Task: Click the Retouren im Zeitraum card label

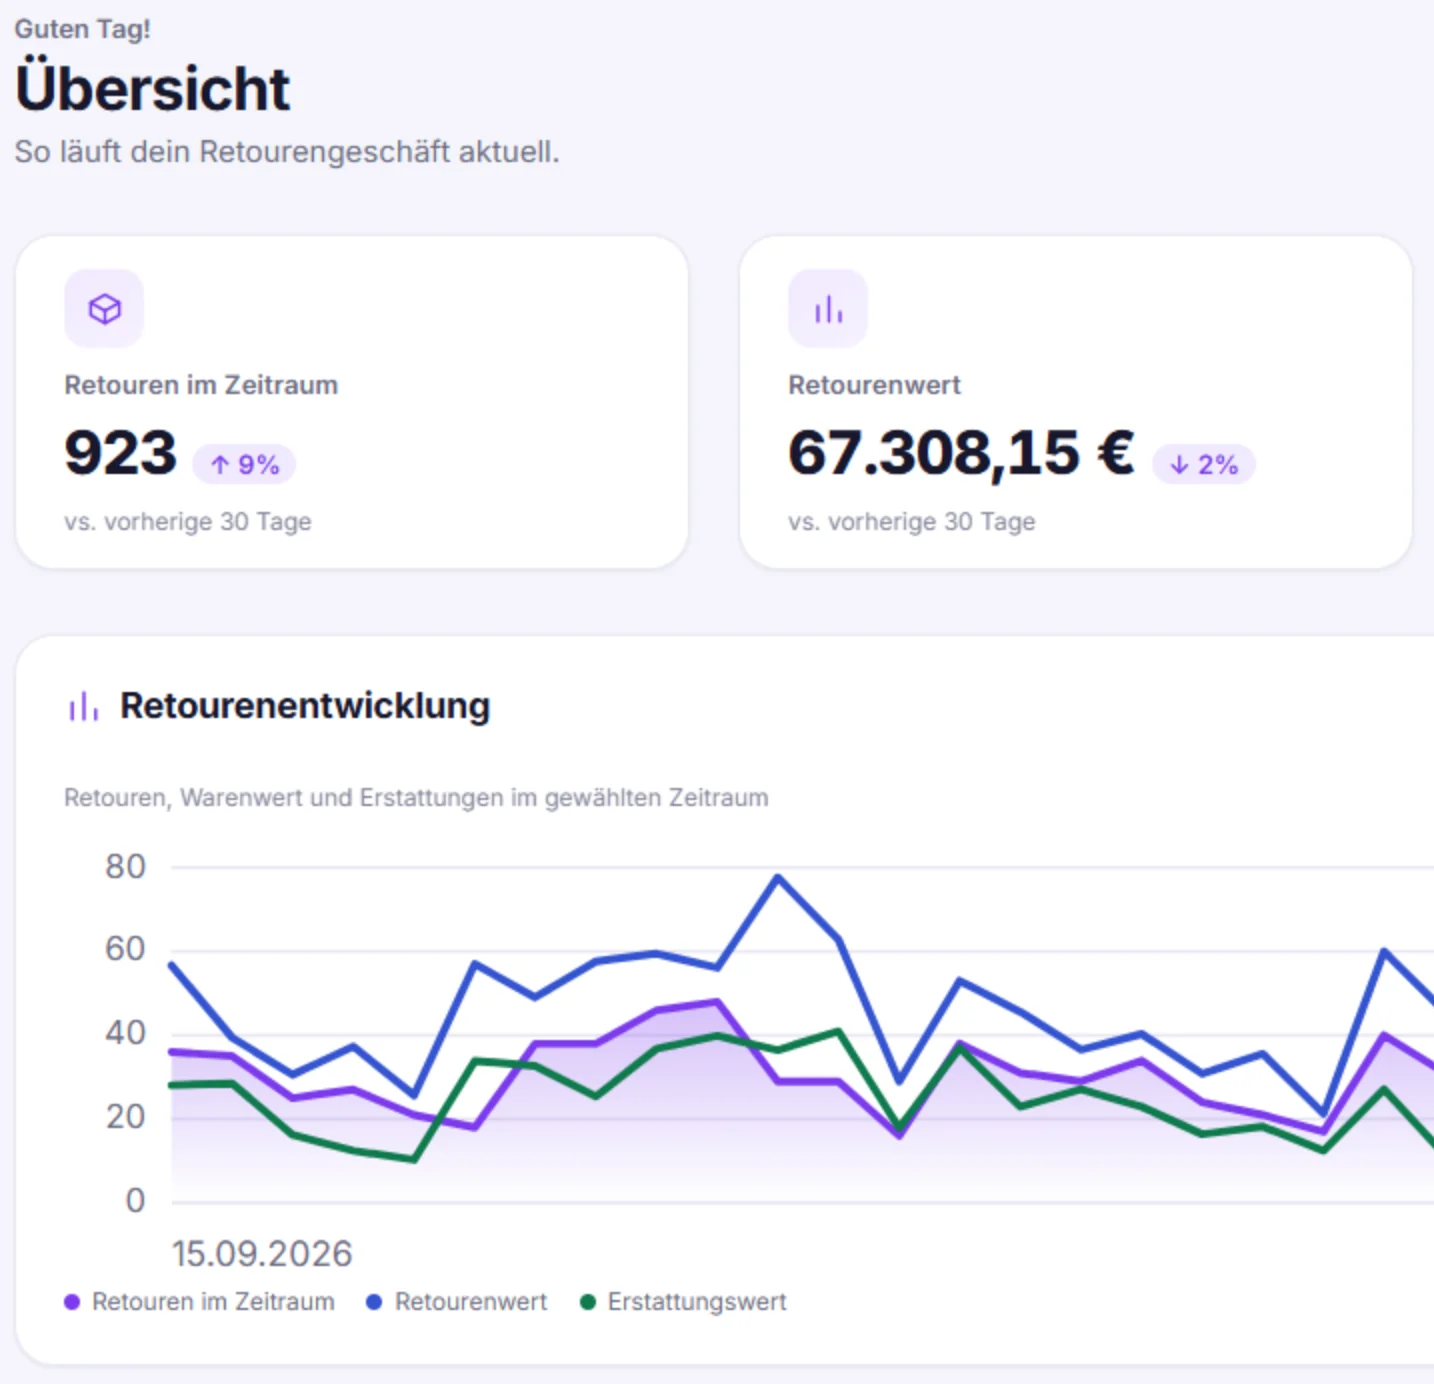Action: (201, 385)
